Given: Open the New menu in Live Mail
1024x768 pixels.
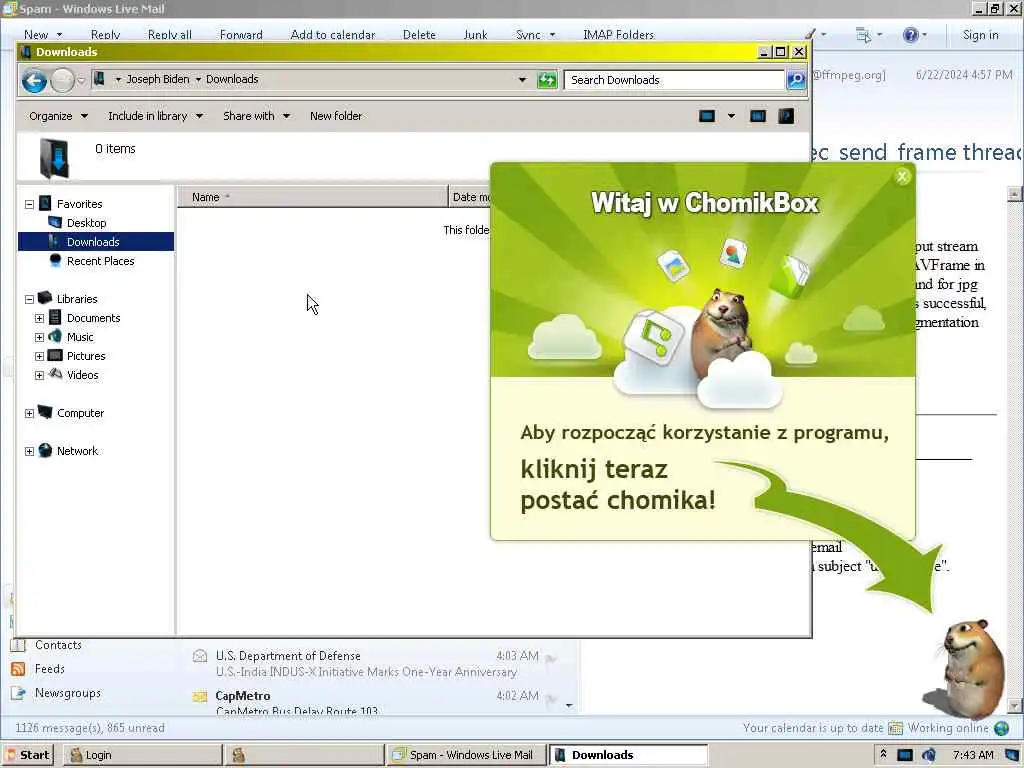Looking at the screenshot, I should pos(43,35).
